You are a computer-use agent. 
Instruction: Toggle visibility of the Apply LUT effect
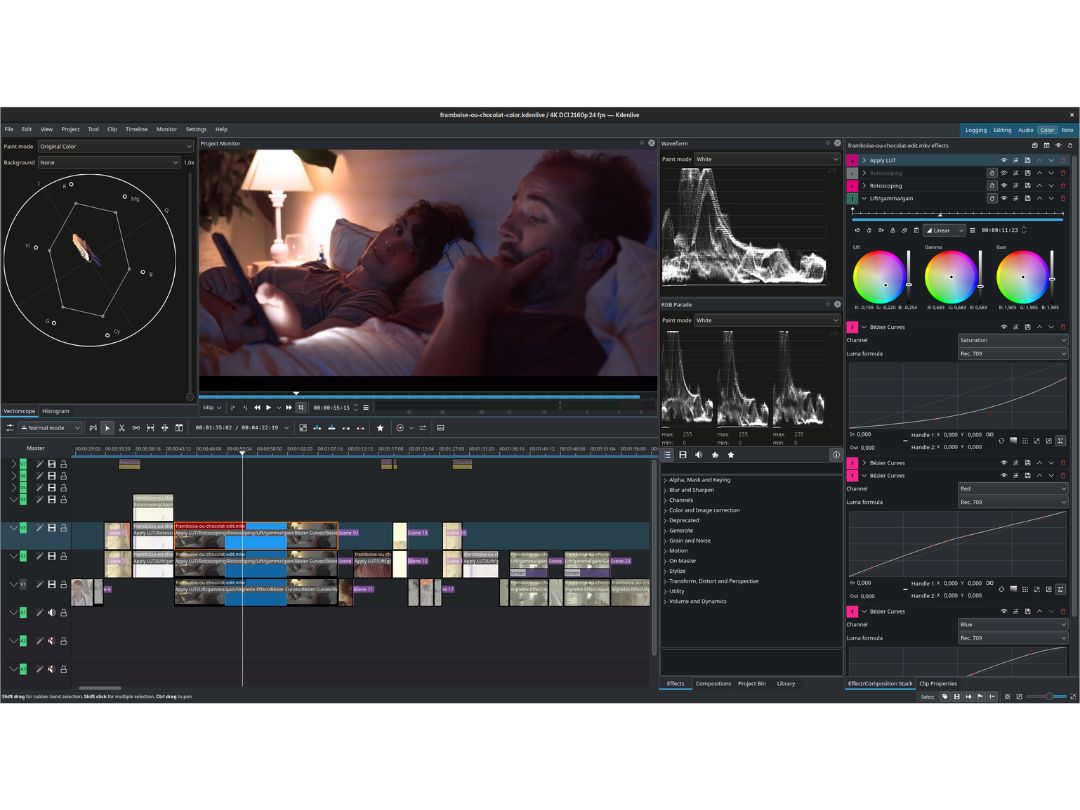(x=1004, y=160)
